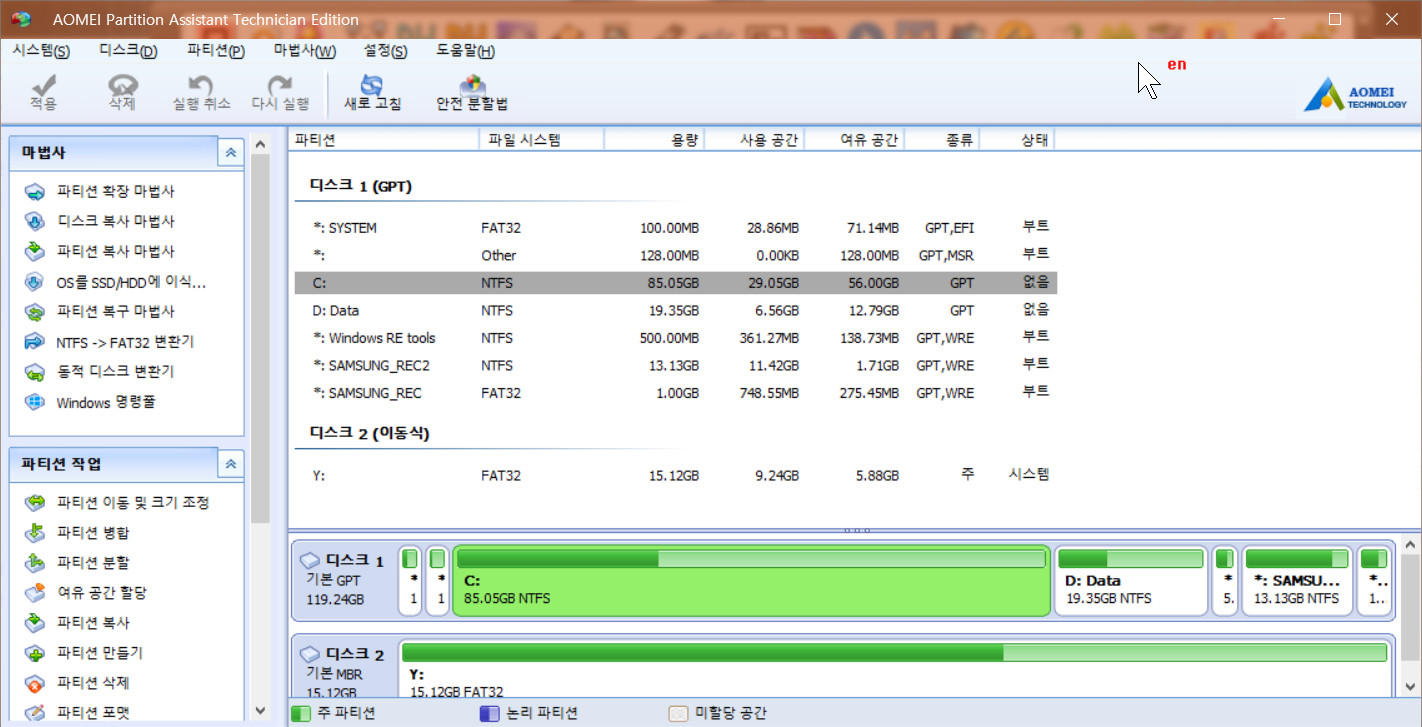This screenshot has width=1422, height=727.
Task: Open the 마법사(W) menu
Action: 305,51
